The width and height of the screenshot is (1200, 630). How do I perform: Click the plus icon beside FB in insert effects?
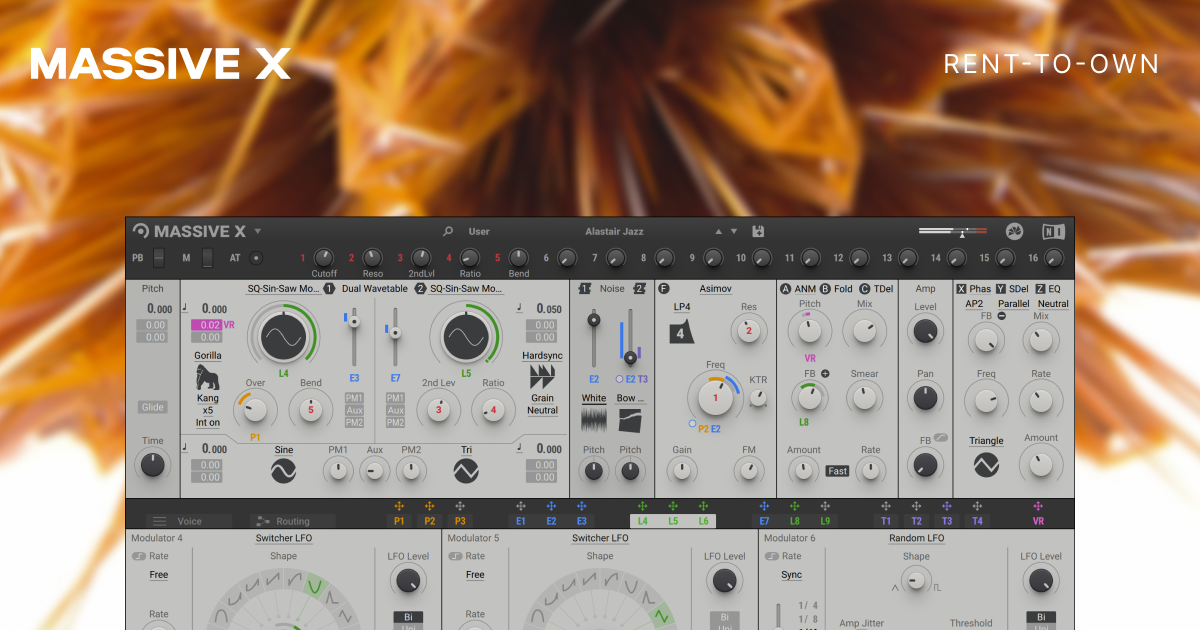[826, 374]
